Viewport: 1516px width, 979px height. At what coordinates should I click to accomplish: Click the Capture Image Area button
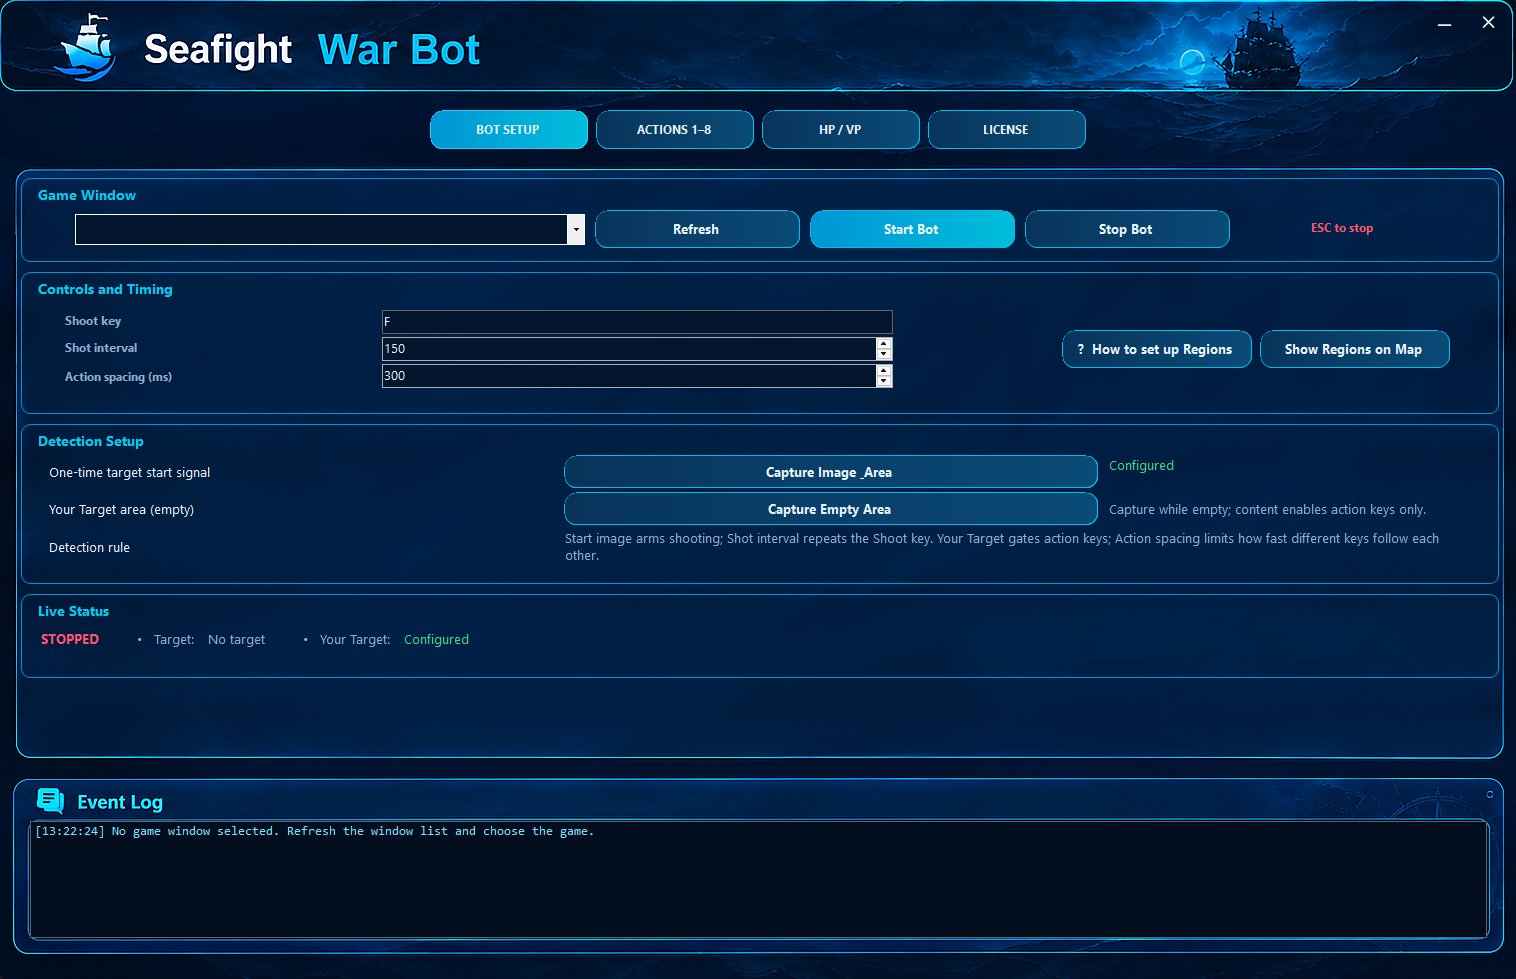(x=830, y=472)
